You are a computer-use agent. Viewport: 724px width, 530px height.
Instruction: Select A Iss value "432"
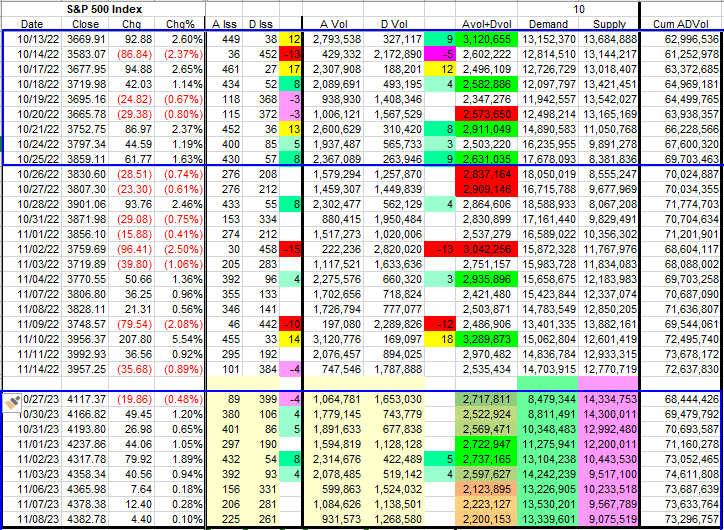(225, 459)
